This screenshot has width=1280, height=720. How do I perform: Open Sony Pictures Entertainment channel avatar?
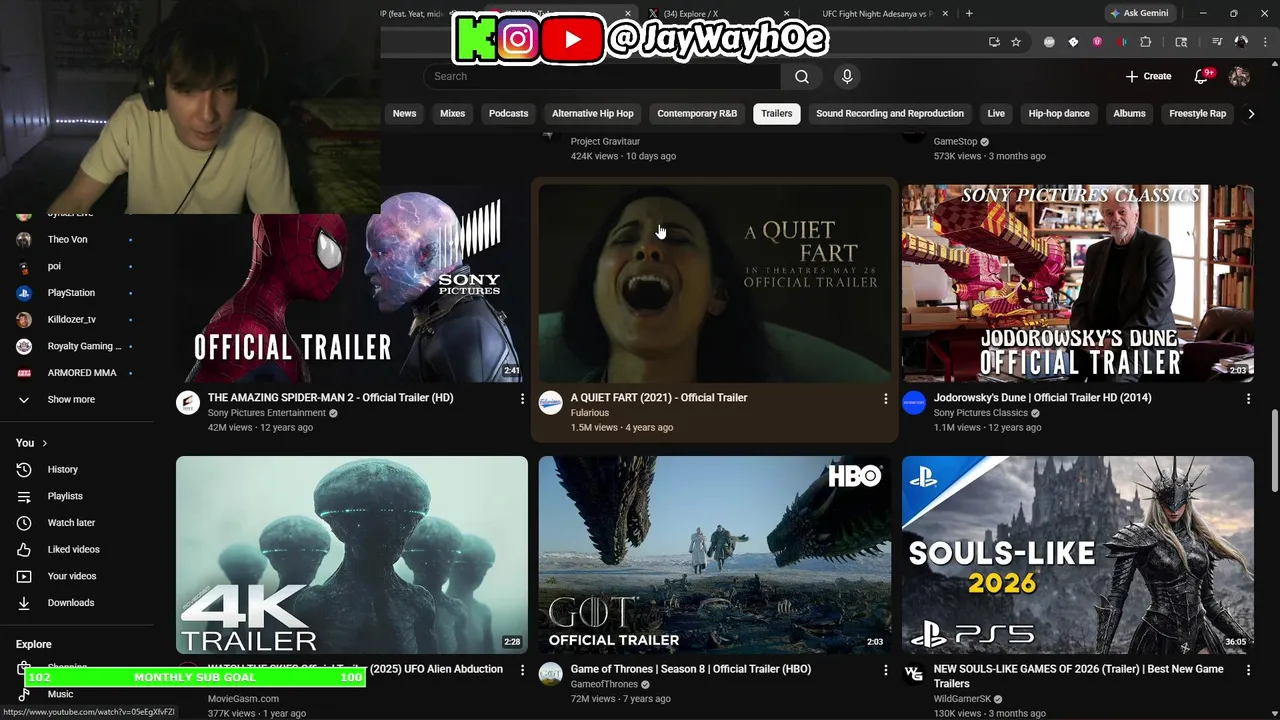(188, 403)
